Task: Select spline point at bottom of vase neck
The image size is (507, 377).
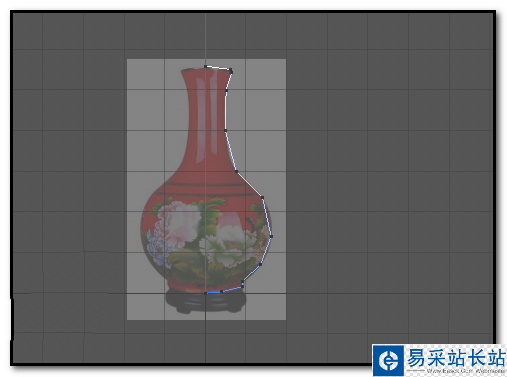Action: [x=226, y=130]
